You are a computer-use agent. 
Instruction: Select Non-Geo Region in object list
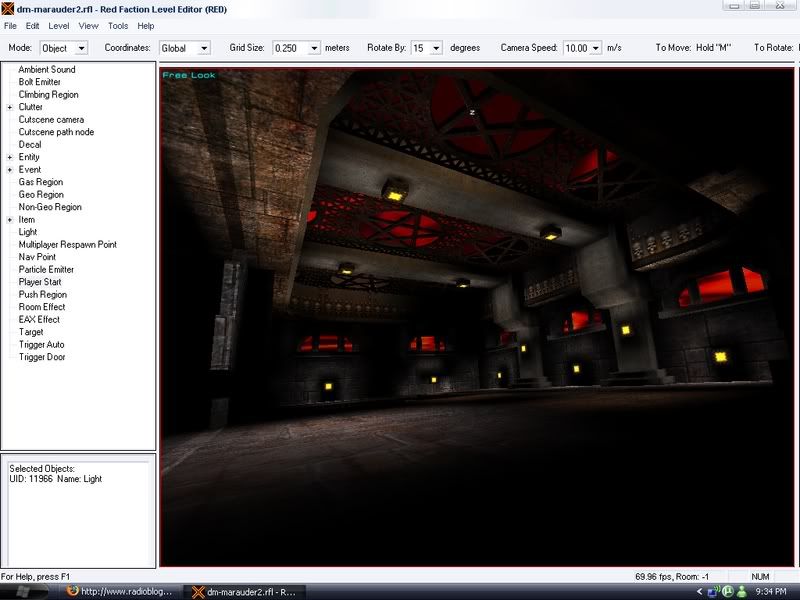(50, 207)
